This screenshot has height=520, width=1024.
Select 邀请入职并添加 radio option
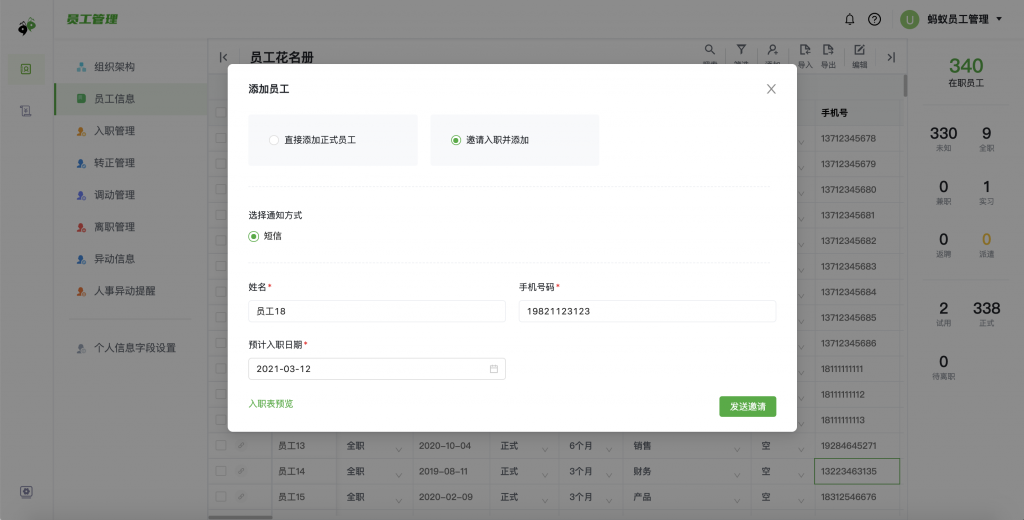[x=456, y=140]
